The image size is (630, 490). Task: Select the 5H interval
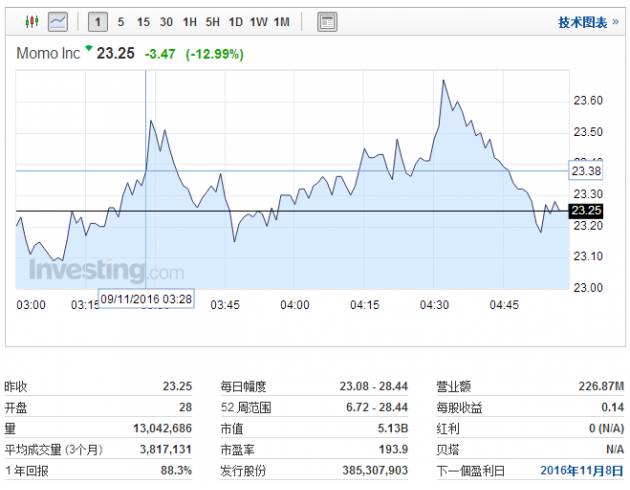[213, 22]
